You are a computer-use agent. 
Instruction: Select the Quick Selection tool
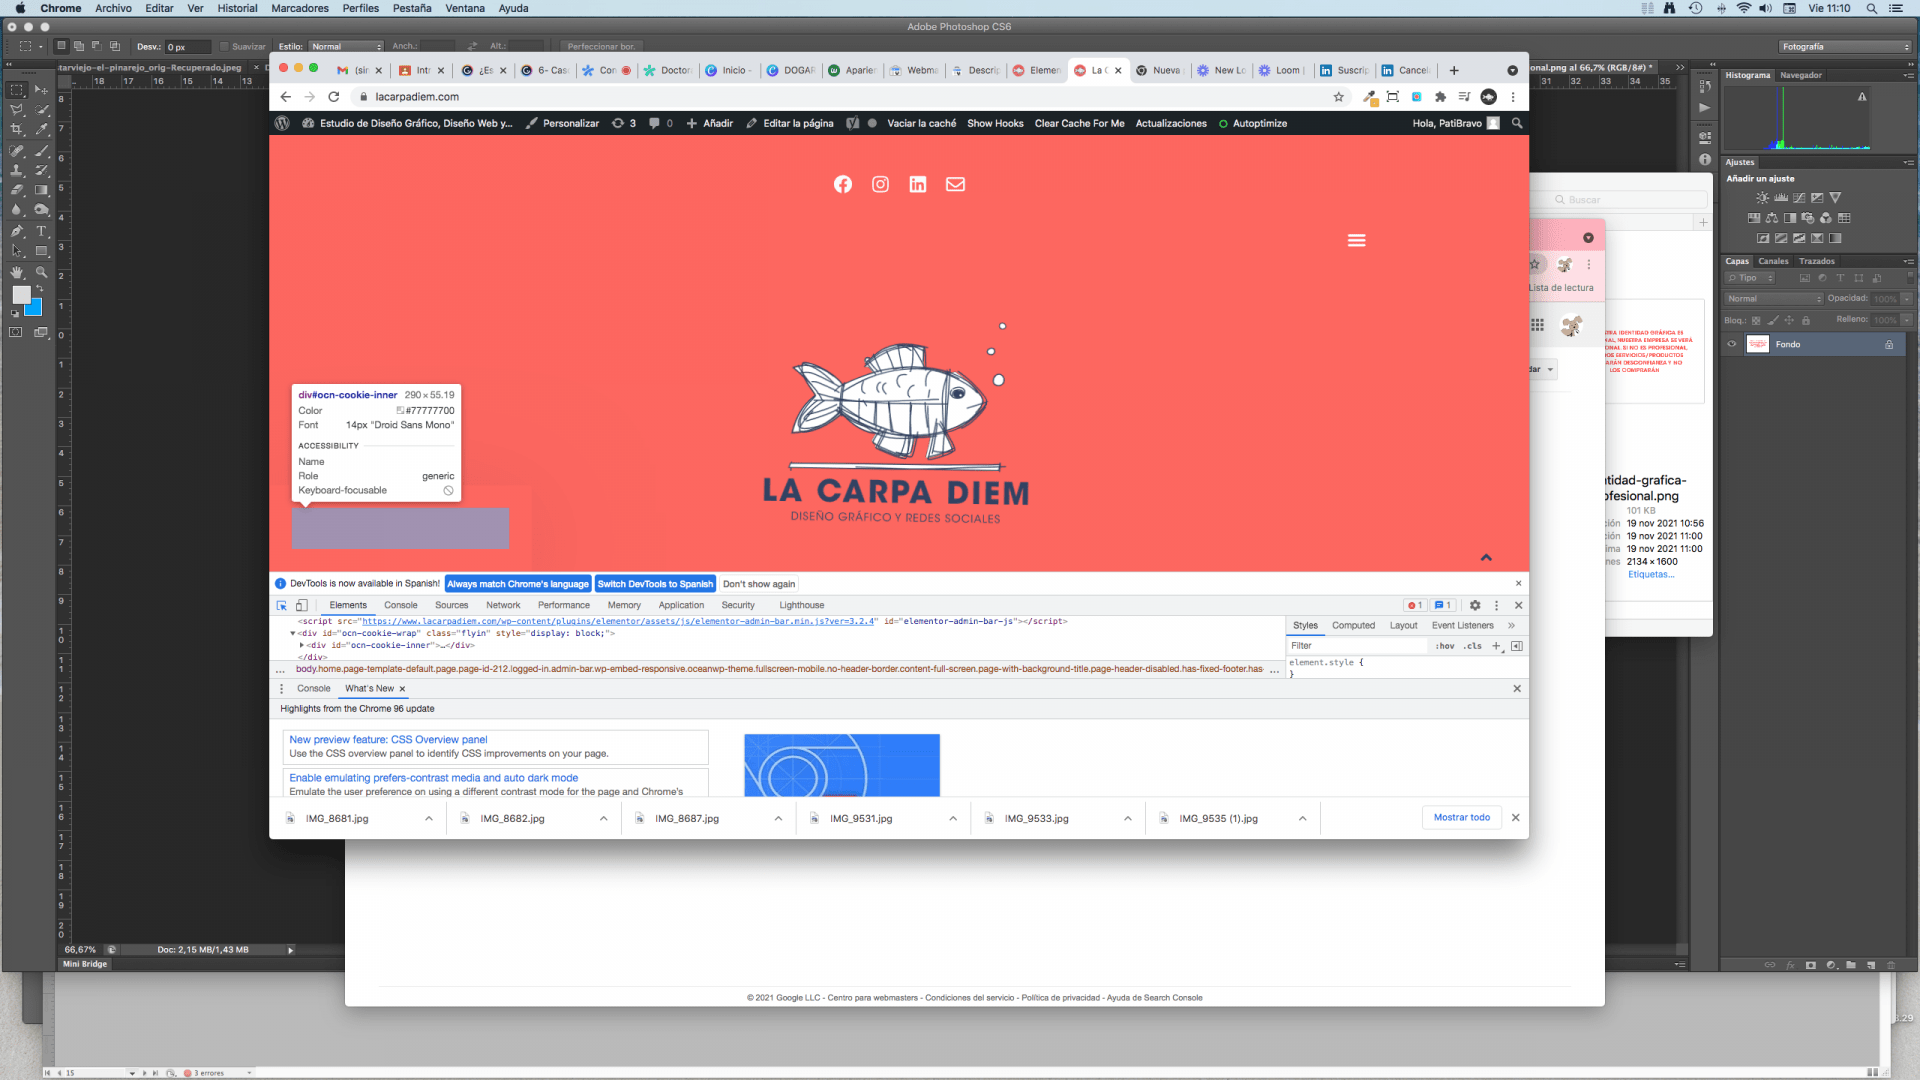pyautogui.click(x=41, y=110)
